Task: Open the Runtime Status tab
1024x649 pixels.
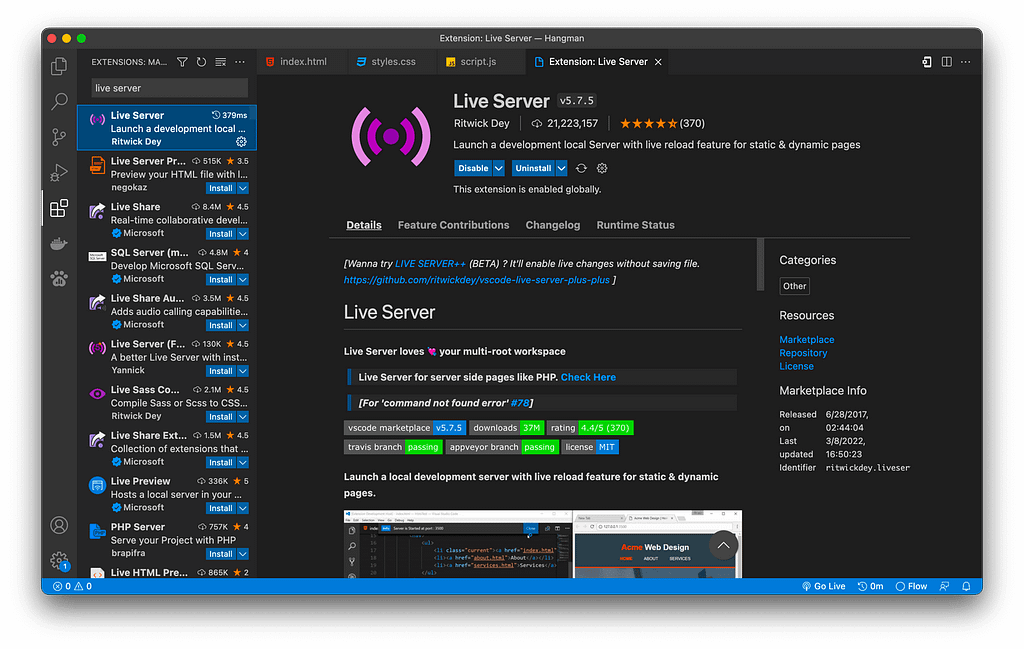Action: point(635,225)
